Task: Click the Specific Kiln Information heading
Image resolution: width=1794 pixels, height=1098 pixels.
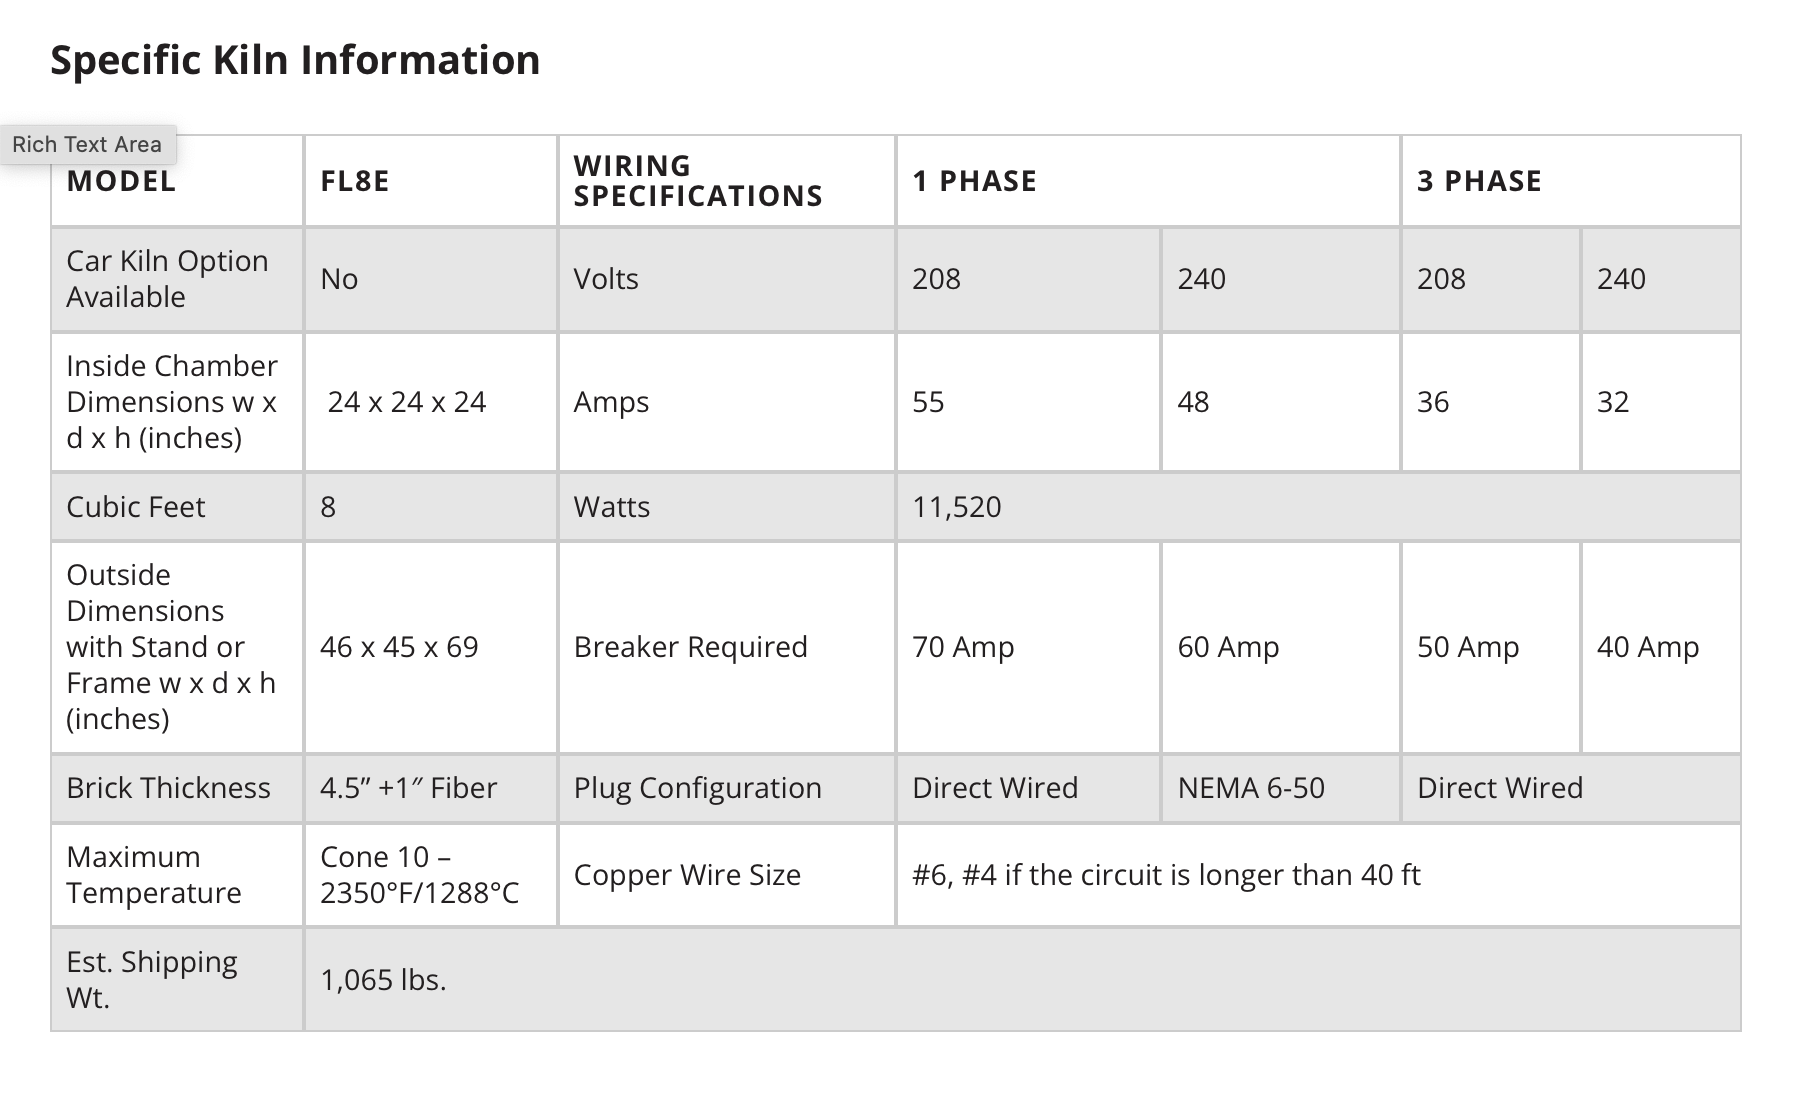Action: coord(295,60)
